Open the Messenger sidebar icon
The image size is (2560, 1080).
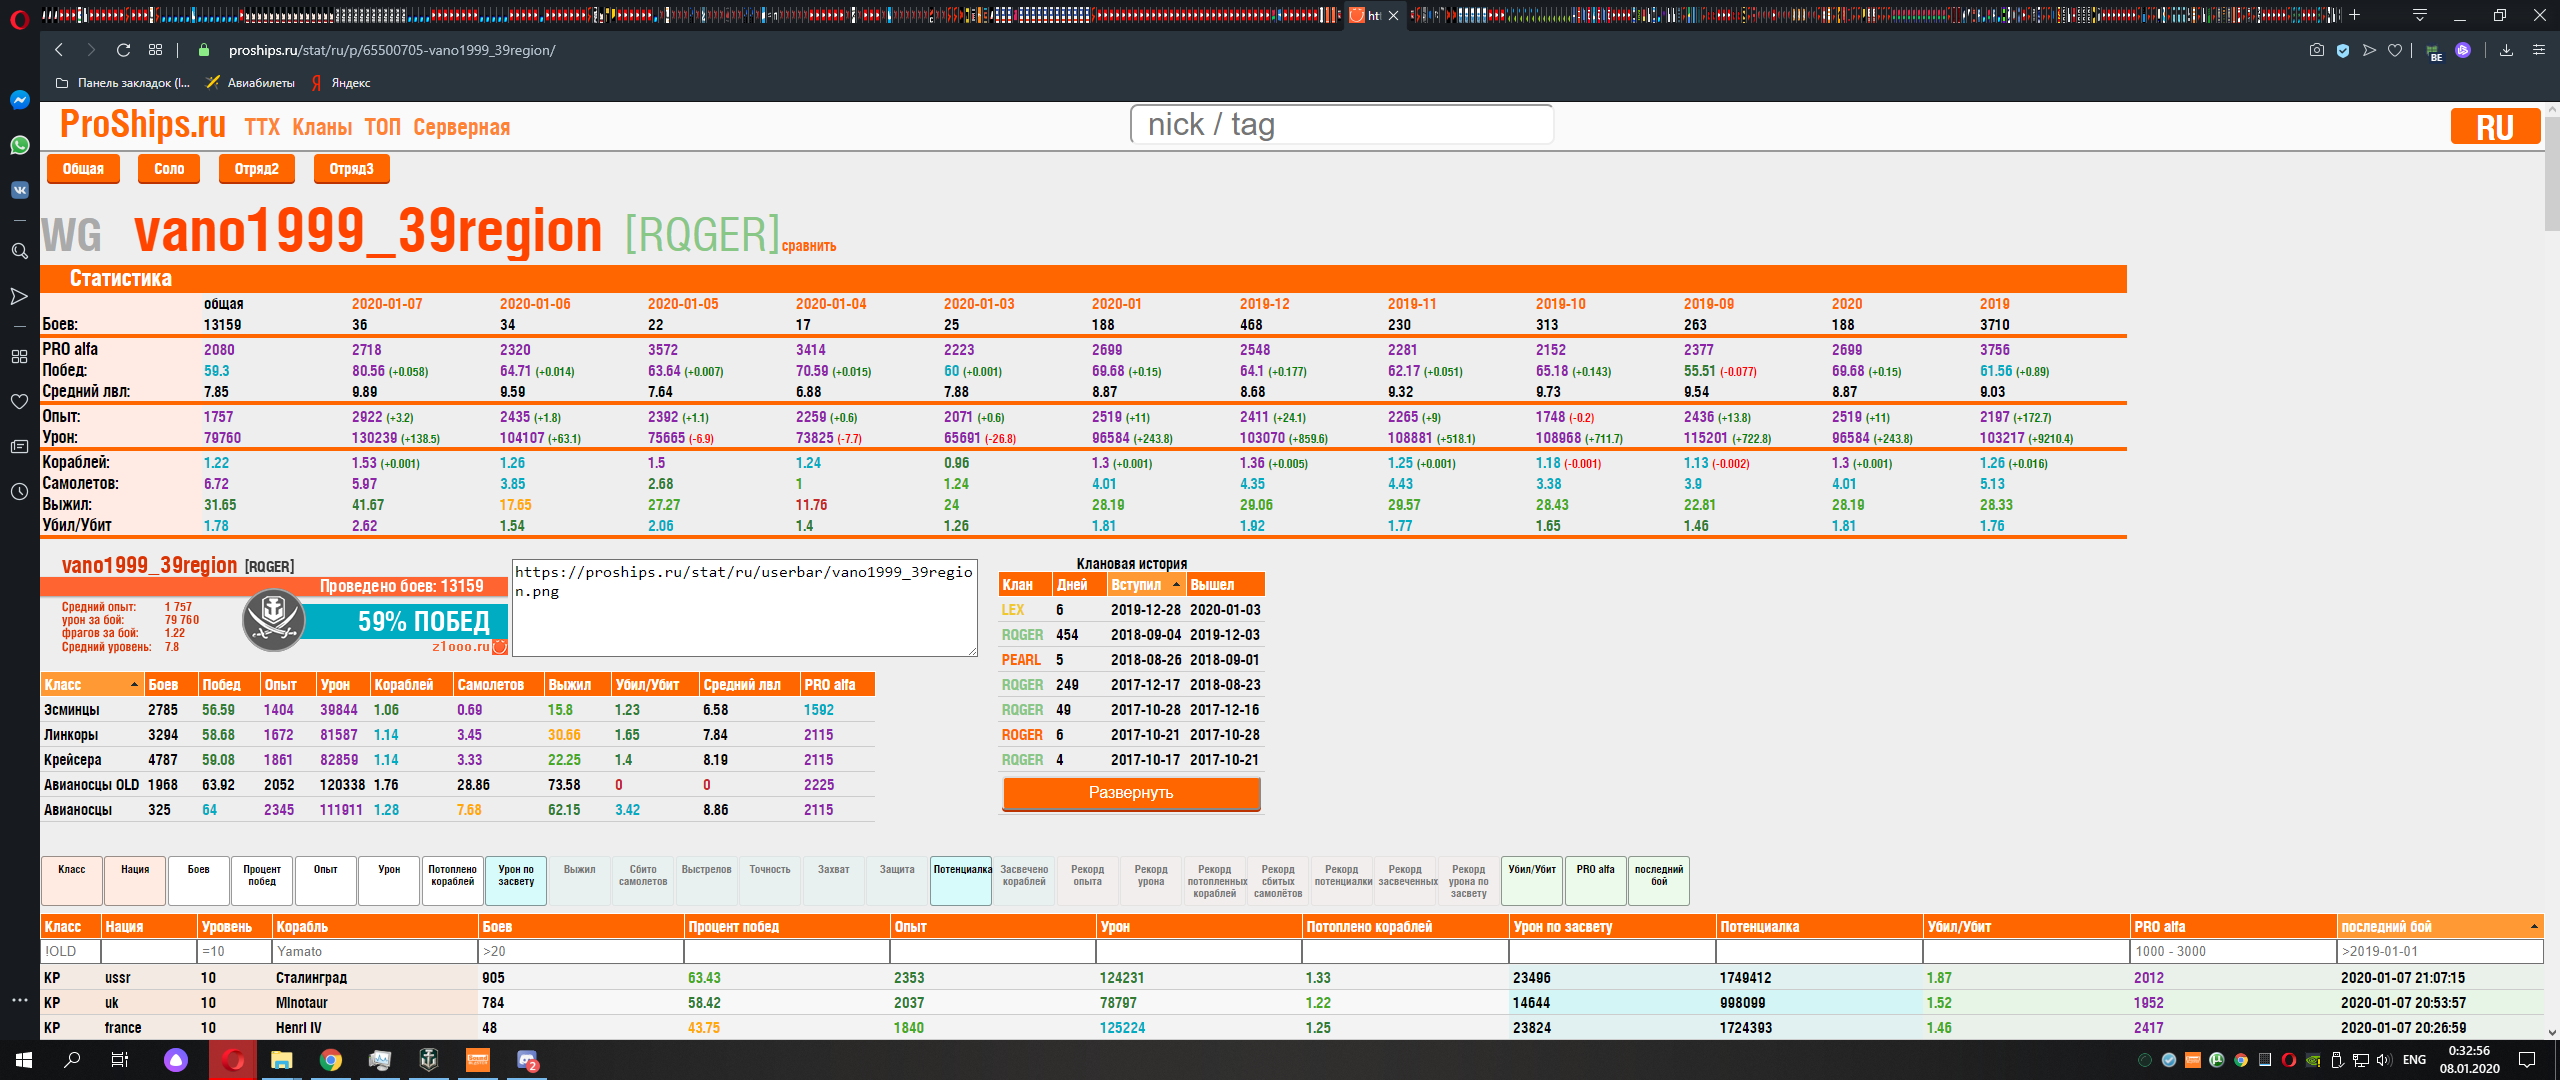tap(19, 100)
